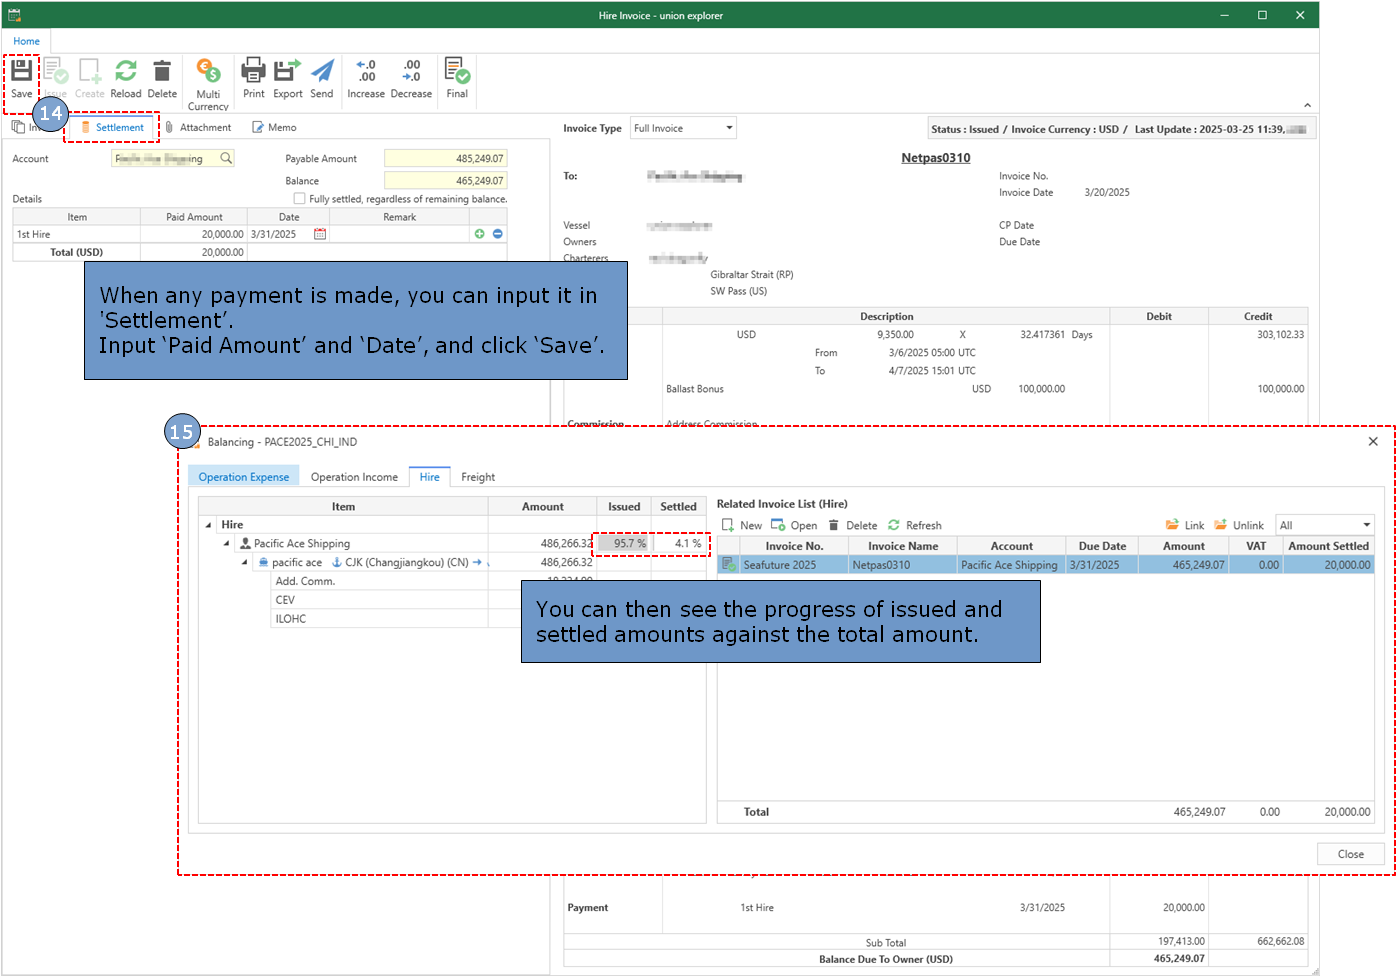This screenshot has width=1397, height=977.
Task: Open the Invoice Type dropdown
Action: [729, 128]
